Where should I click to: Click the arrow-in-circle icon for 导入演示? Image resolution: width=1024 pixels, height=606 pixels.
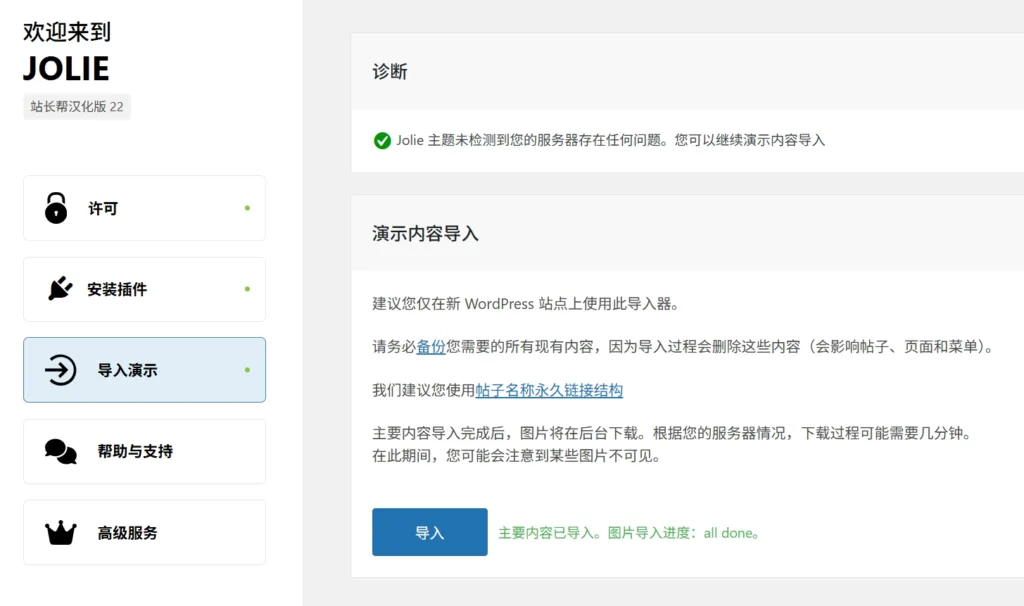(60, 370)
